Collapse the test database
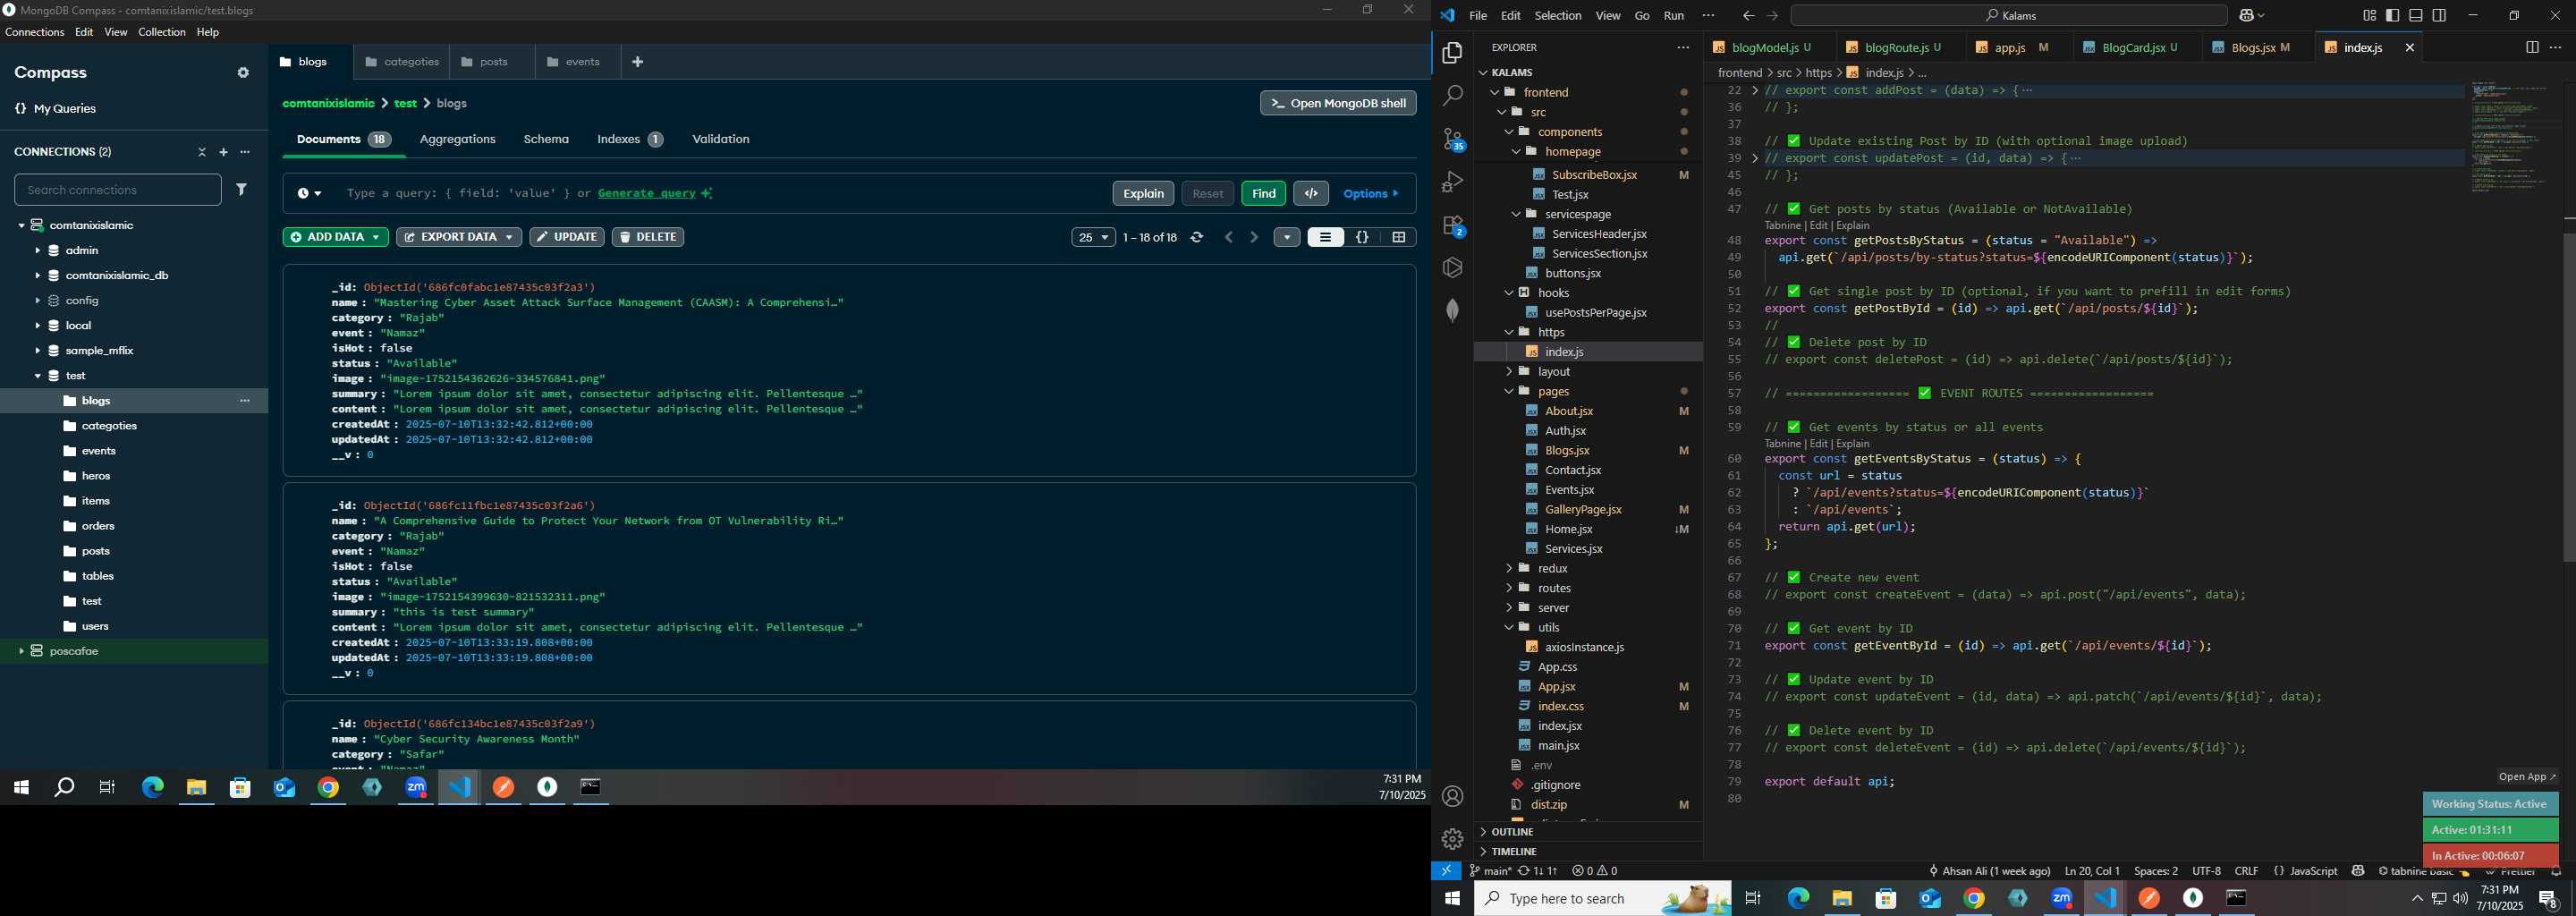Image resolution: width=2576 pixels, height=916 pixels. [37, 376]
